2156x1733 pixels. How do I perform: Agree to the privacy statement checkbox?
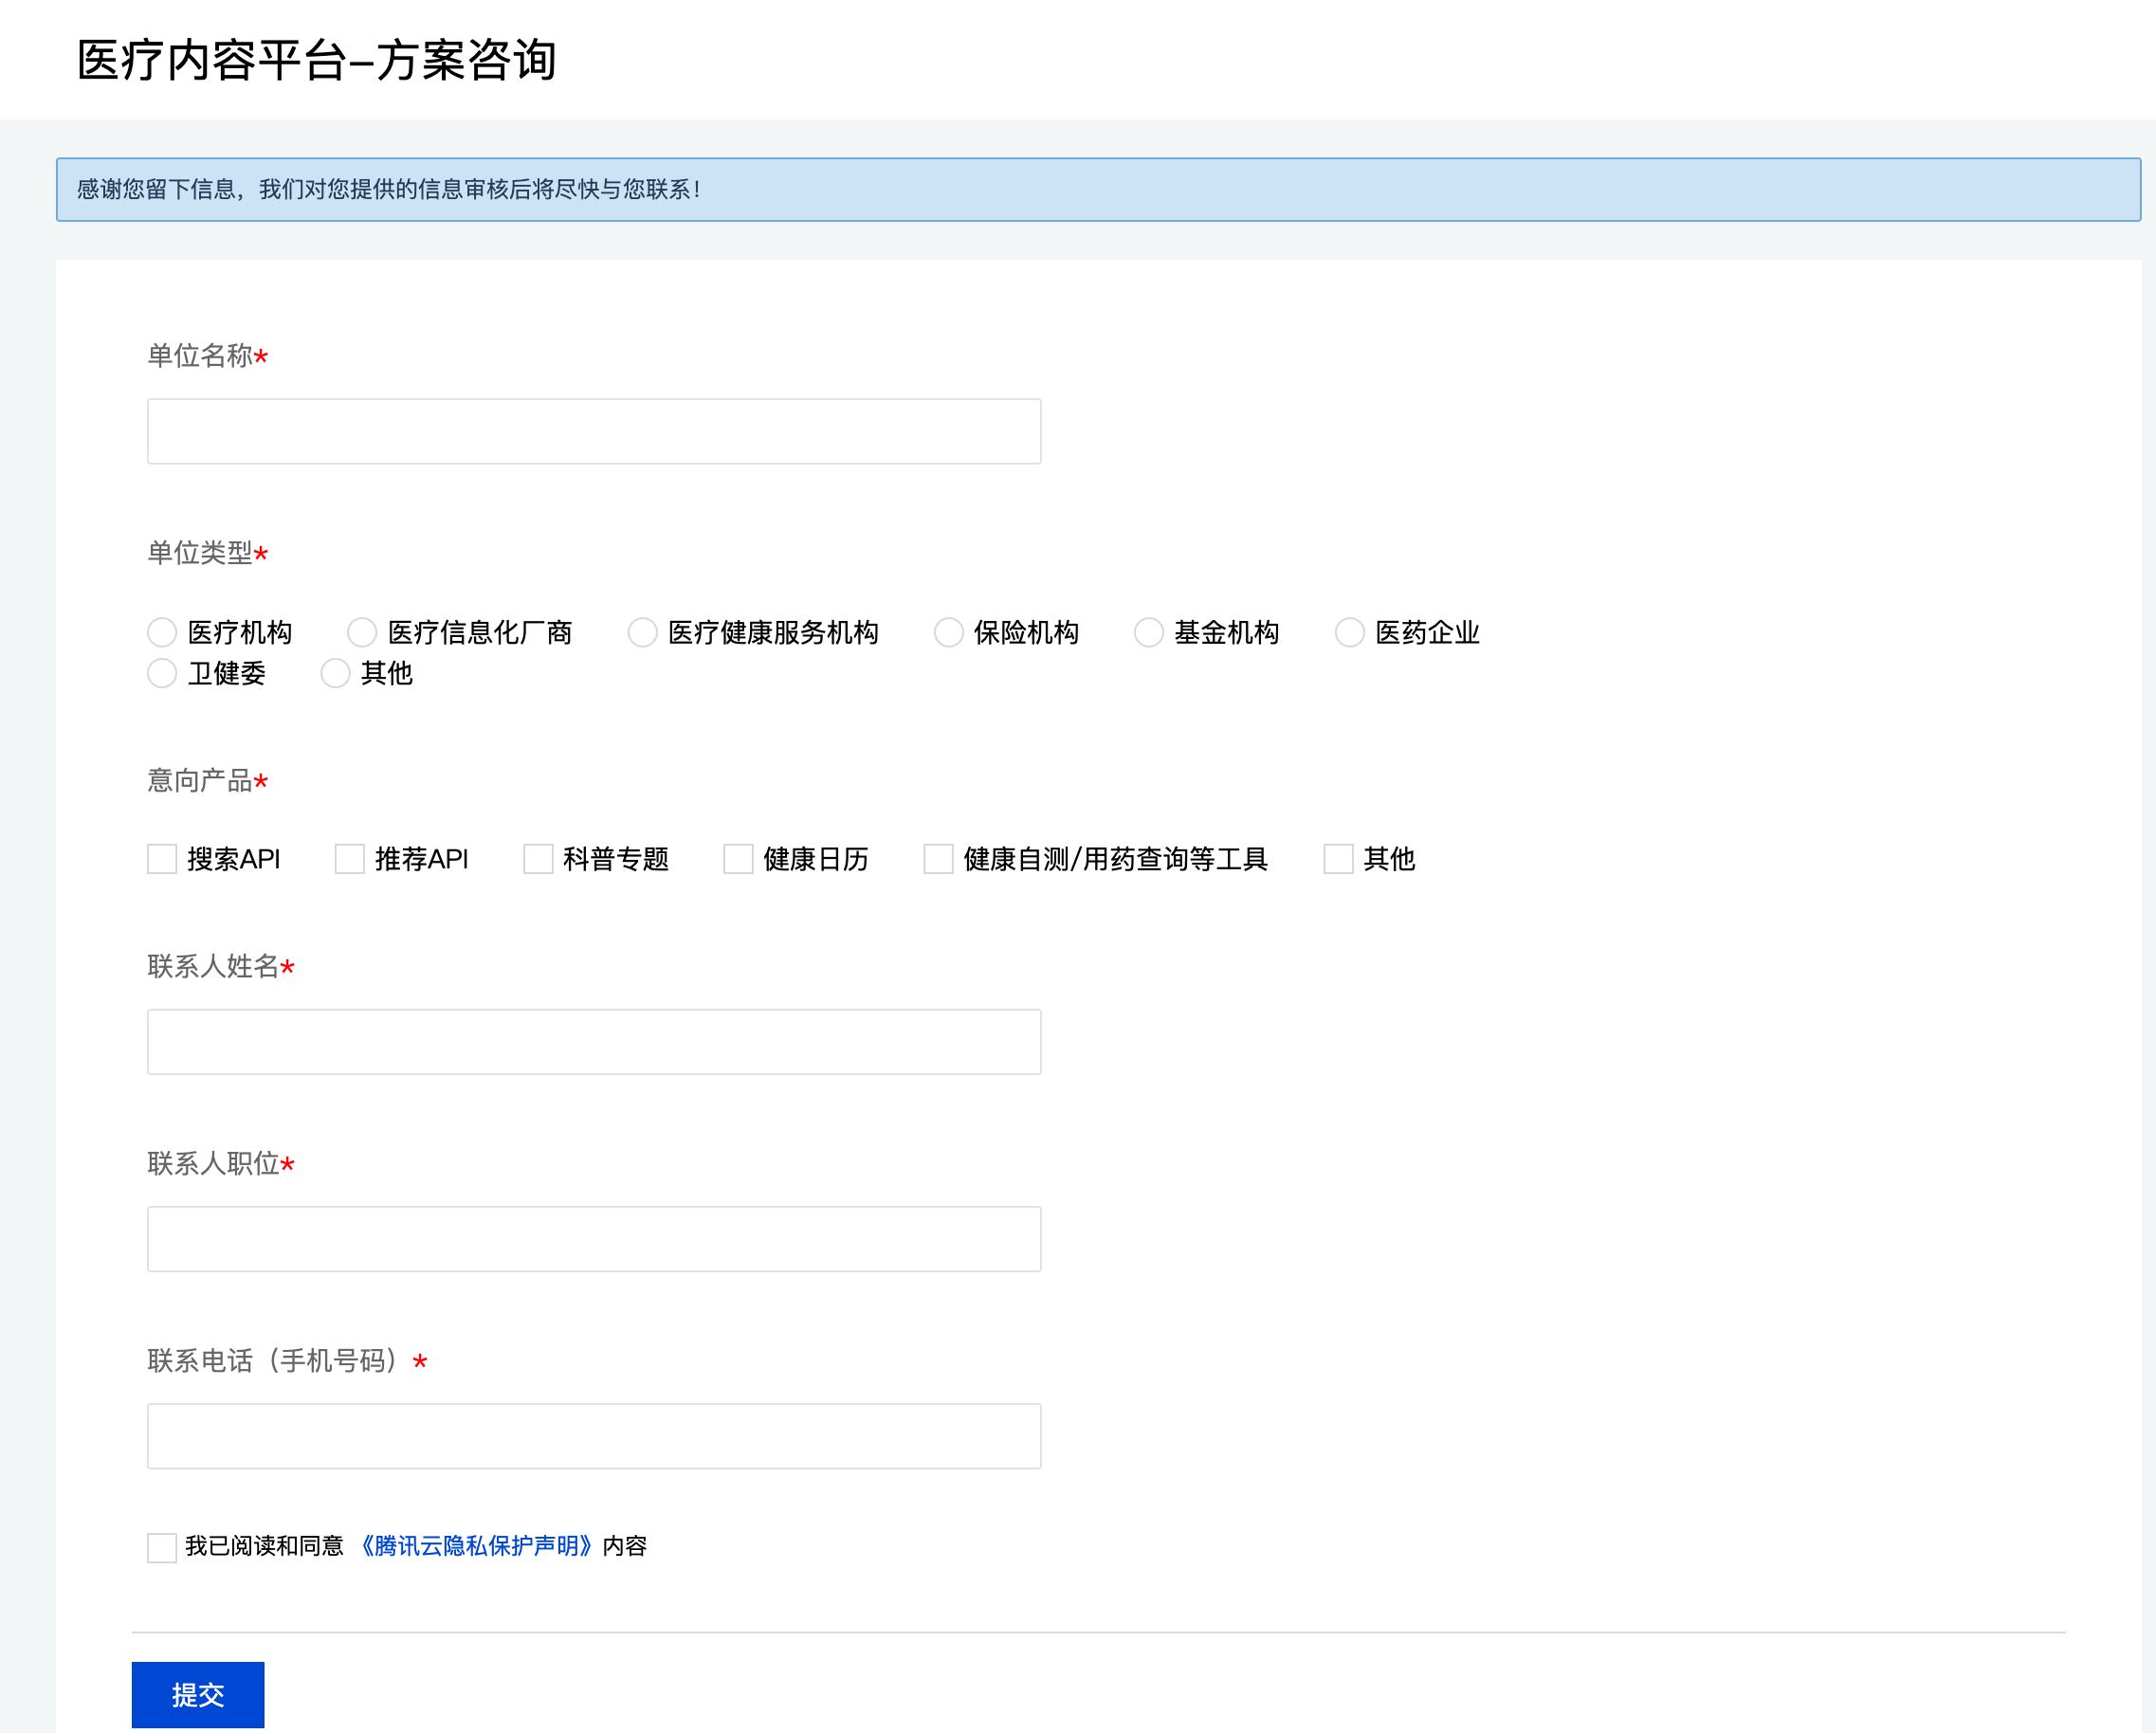tap(162, 1547)
